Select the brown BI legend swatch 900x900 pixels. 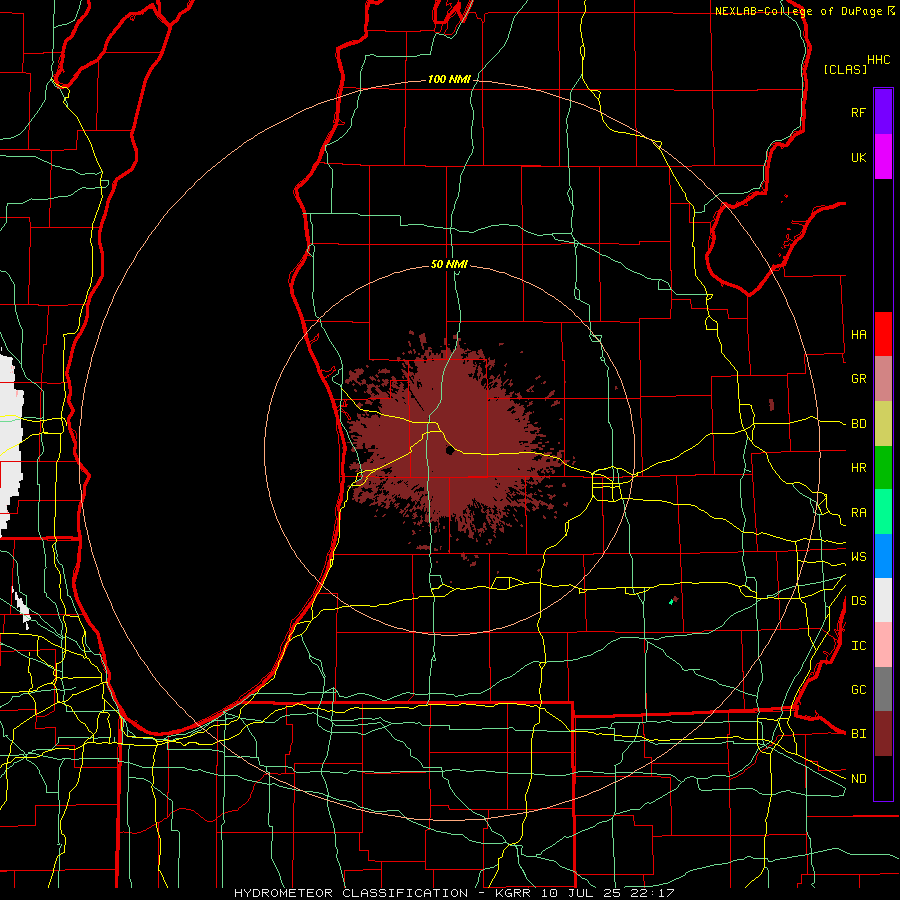click(x=883, y=734)
